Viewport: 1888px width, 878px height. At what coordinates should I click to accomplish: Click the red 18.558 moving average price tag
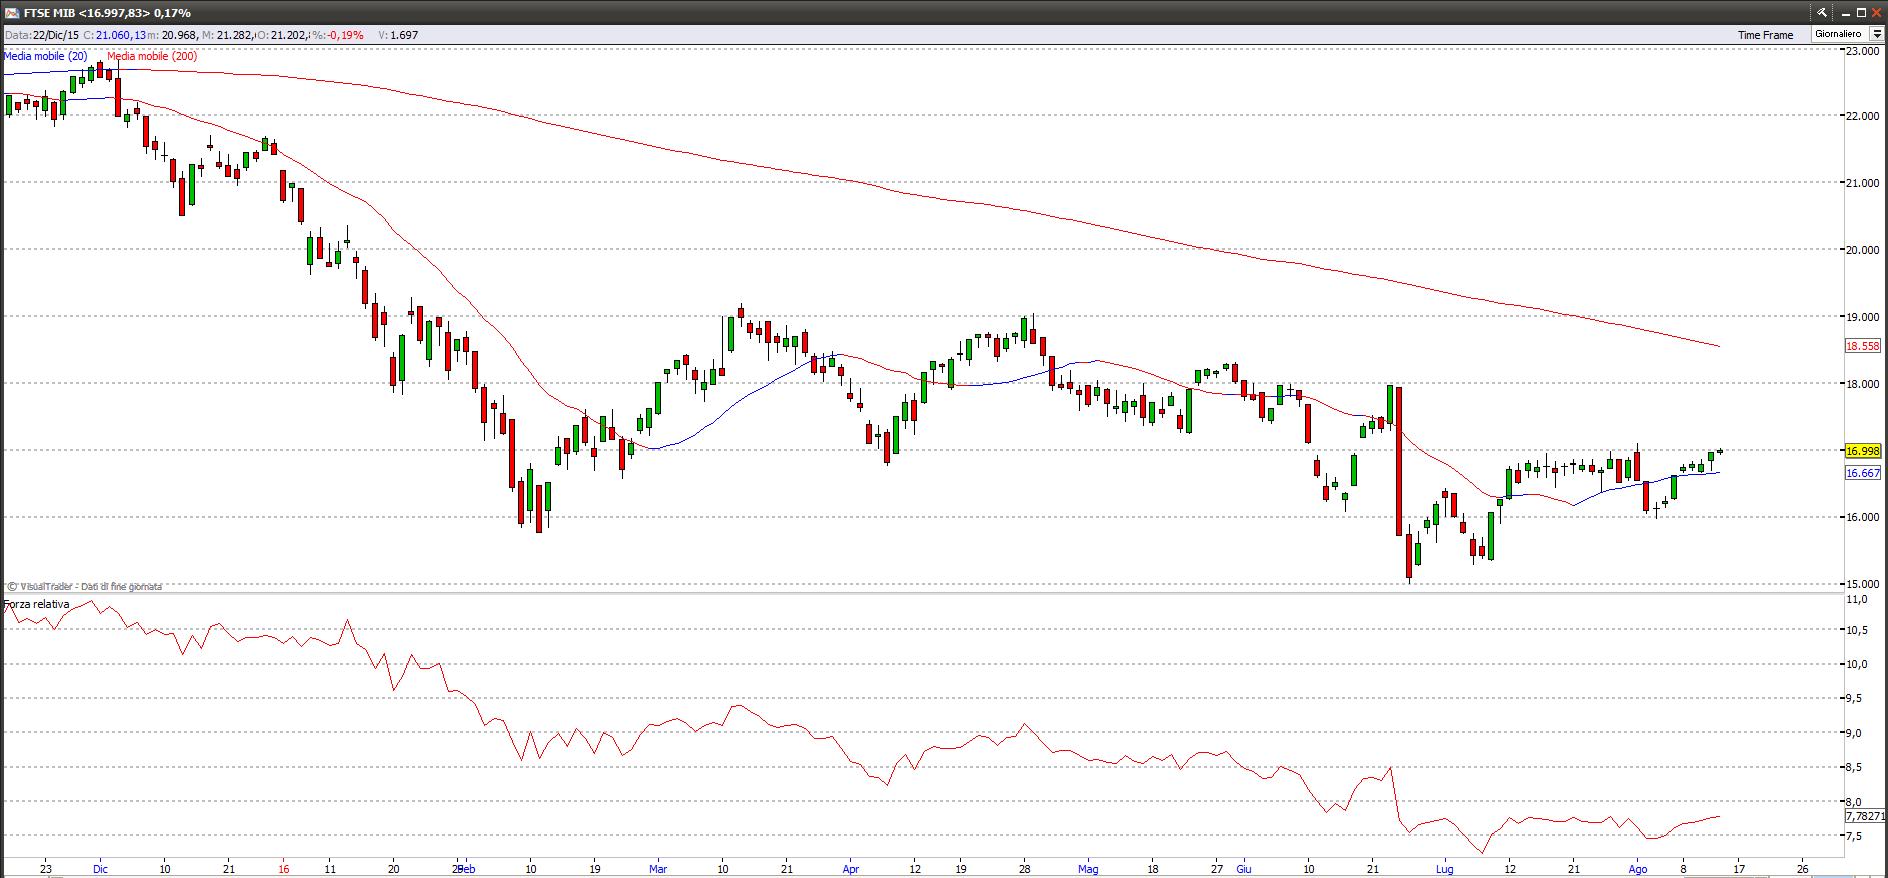[x=1862, y=346]
